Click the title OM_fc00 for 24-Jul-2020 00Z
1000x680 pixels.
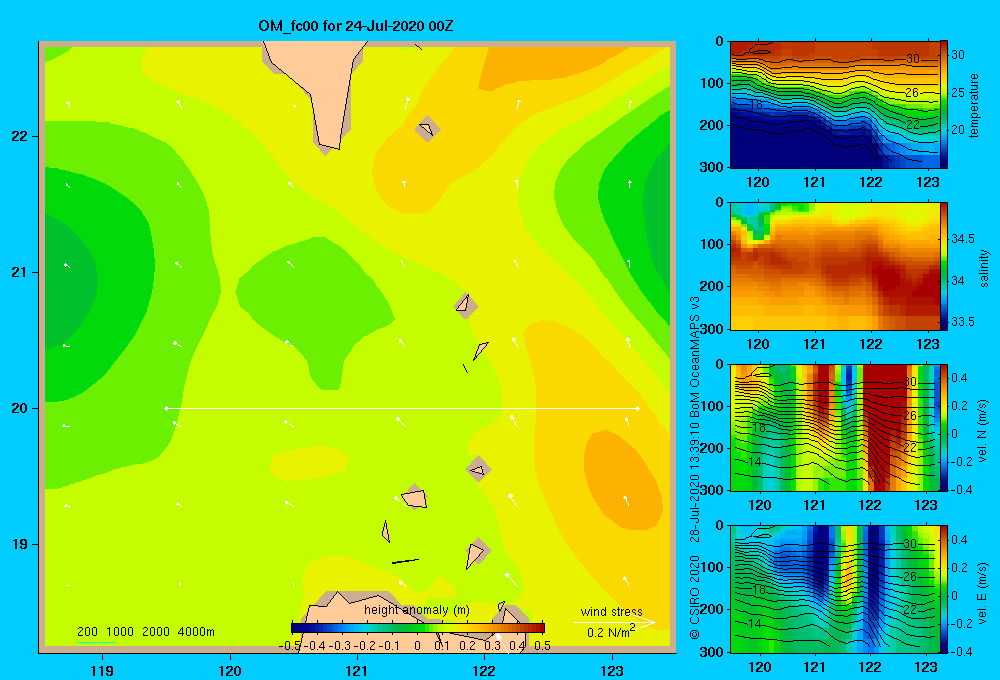(355, 26)
